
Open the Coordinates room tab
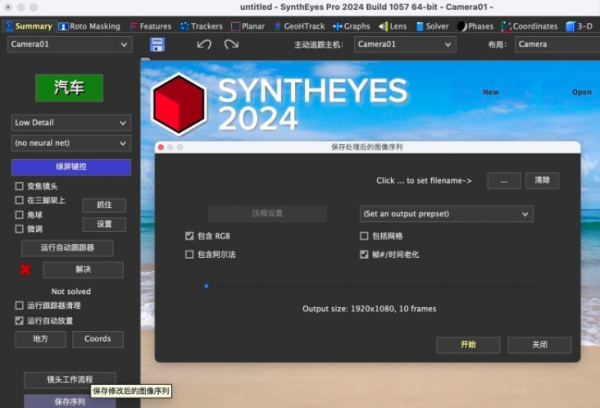tap(529, 26)
